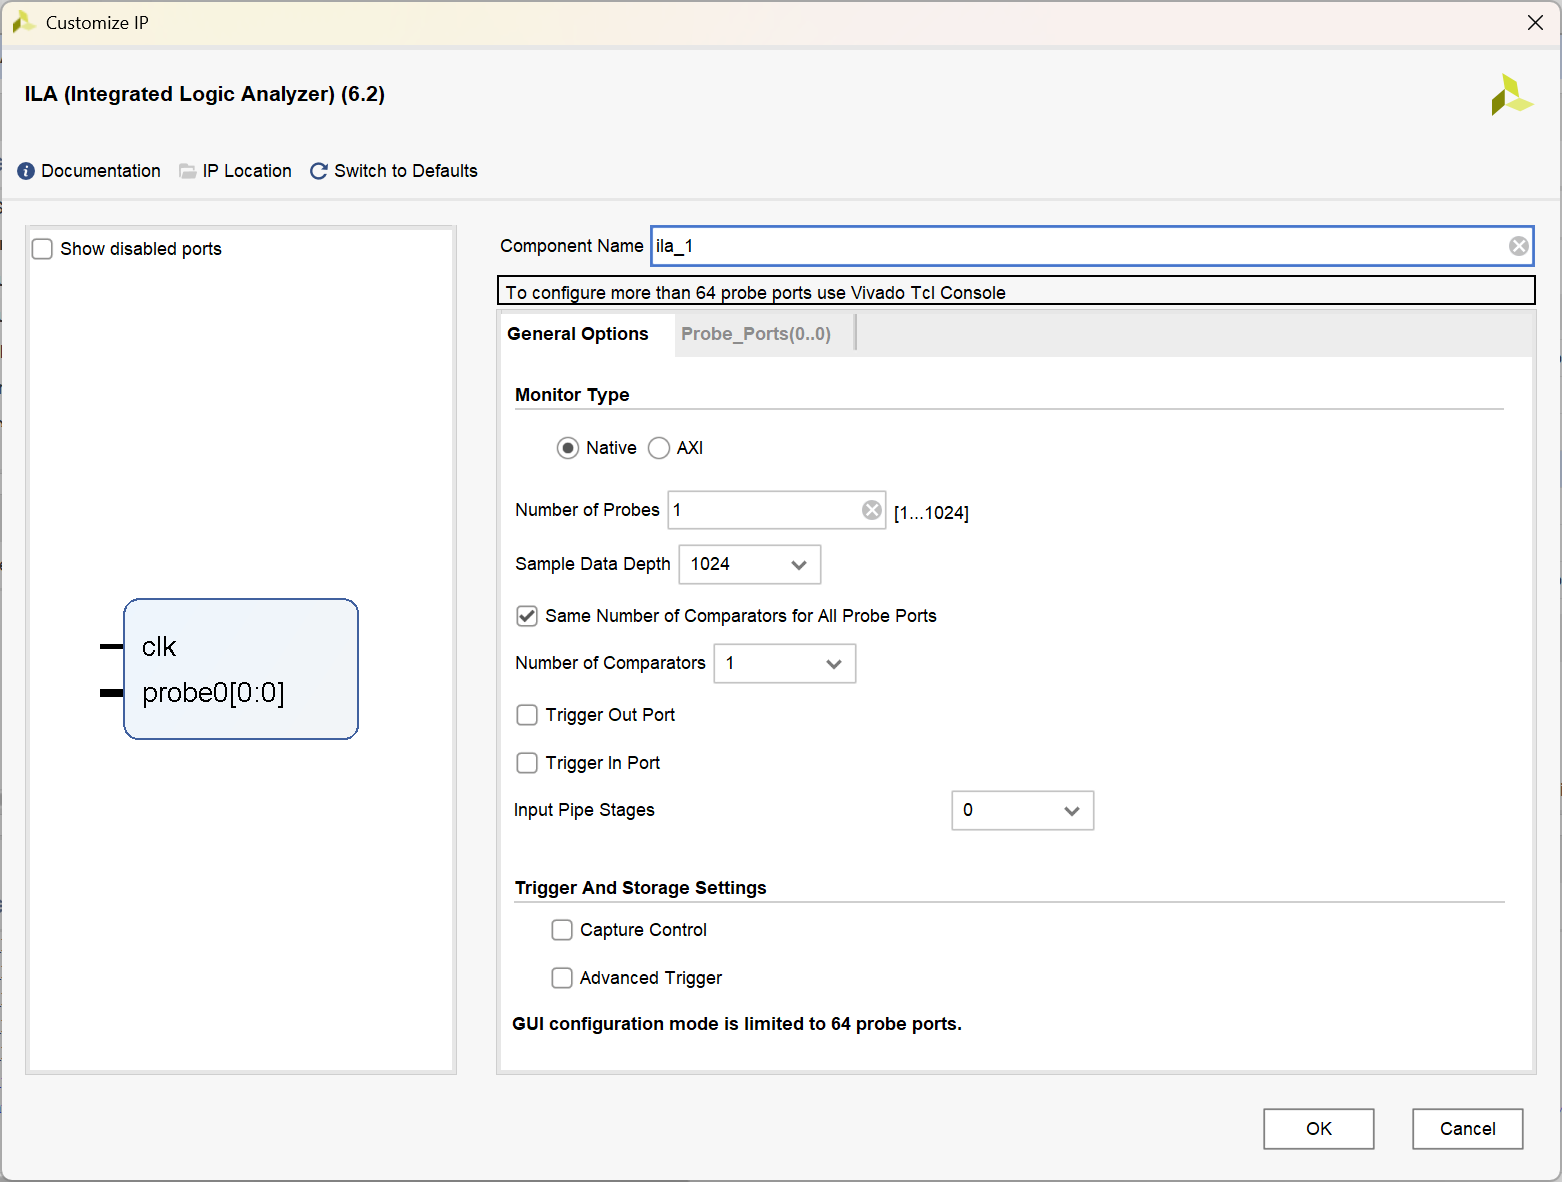
Task: Click the Number of Probes label
Action: point(587,510)
